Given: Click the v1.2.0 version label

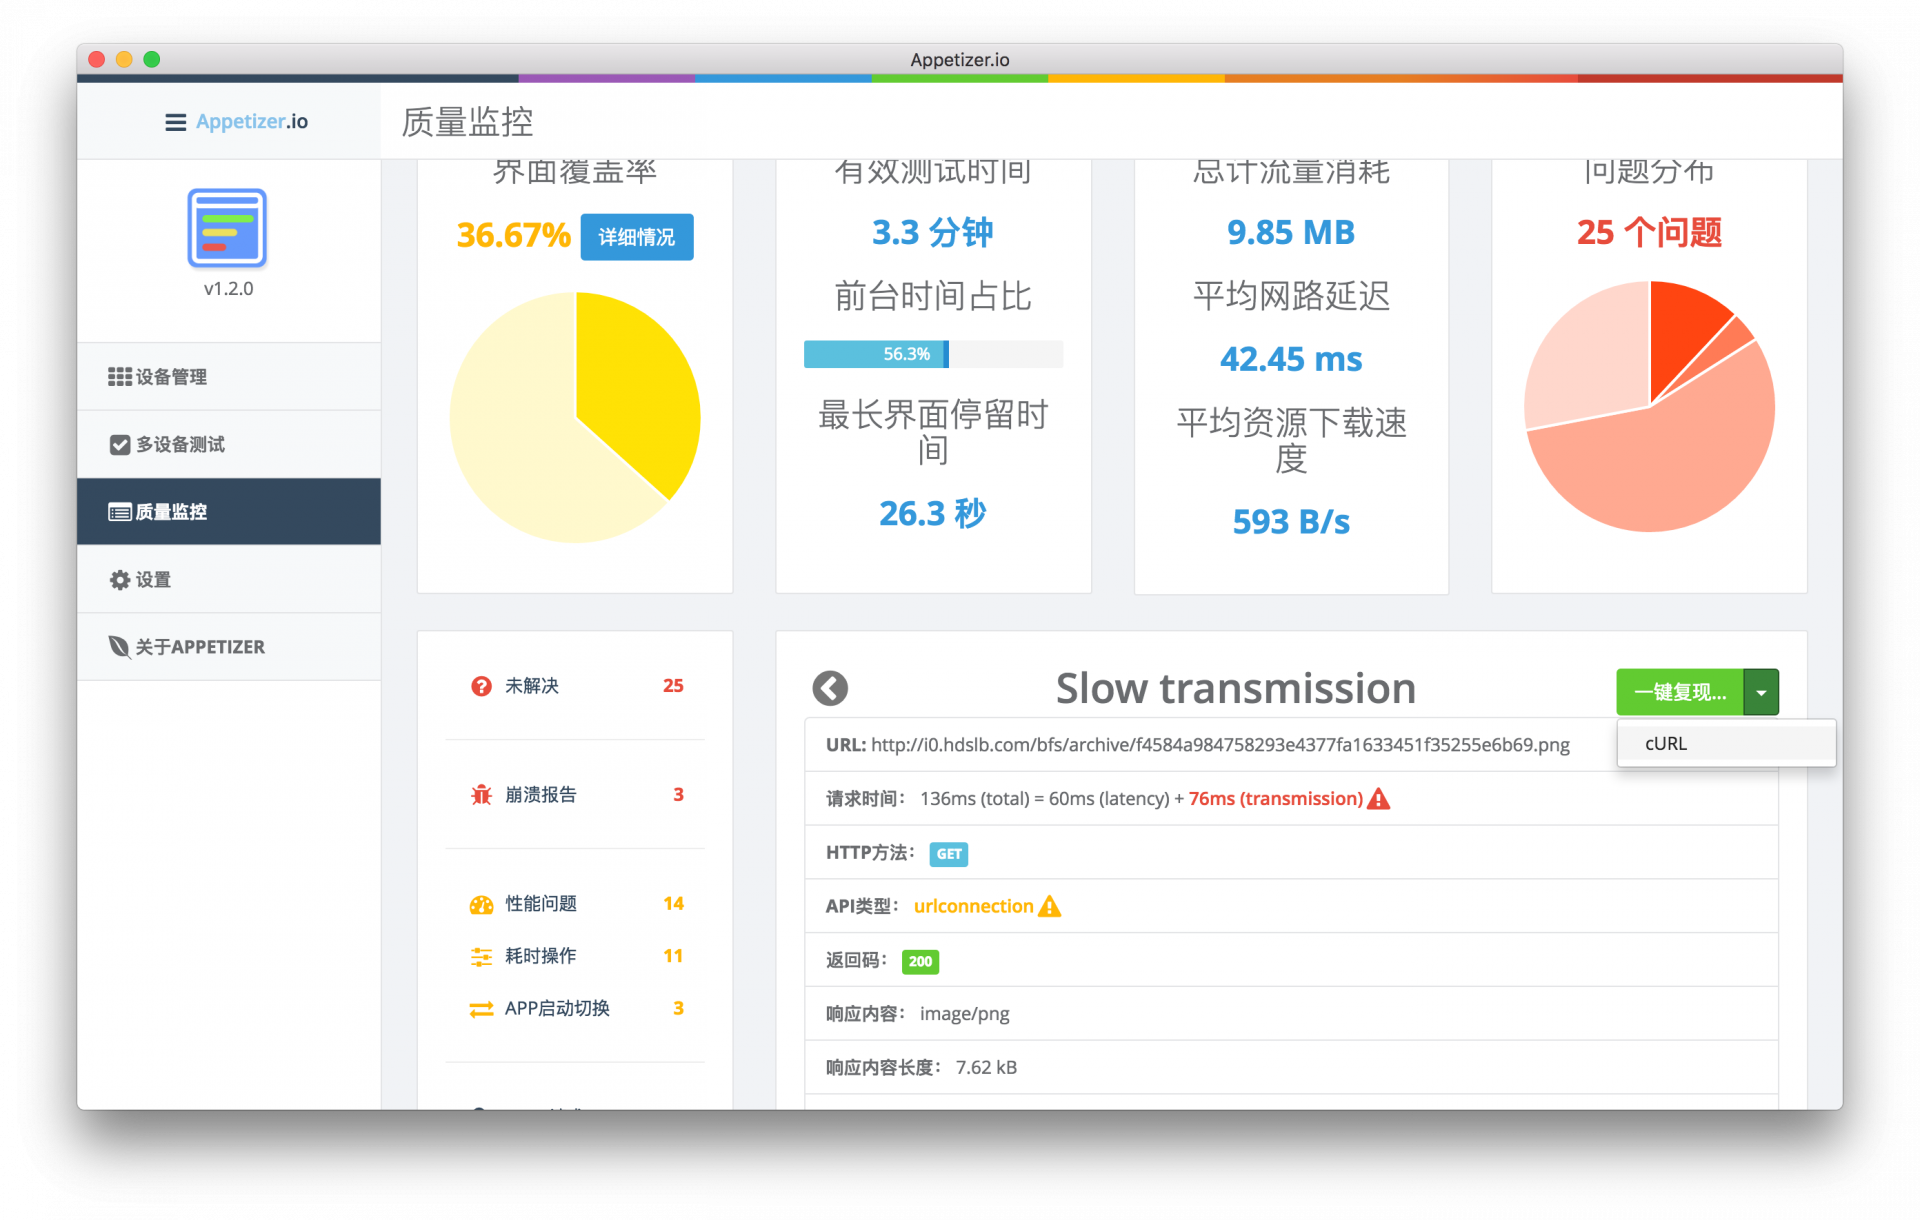Looking at the screenshot, I should (x=228, y=289).
